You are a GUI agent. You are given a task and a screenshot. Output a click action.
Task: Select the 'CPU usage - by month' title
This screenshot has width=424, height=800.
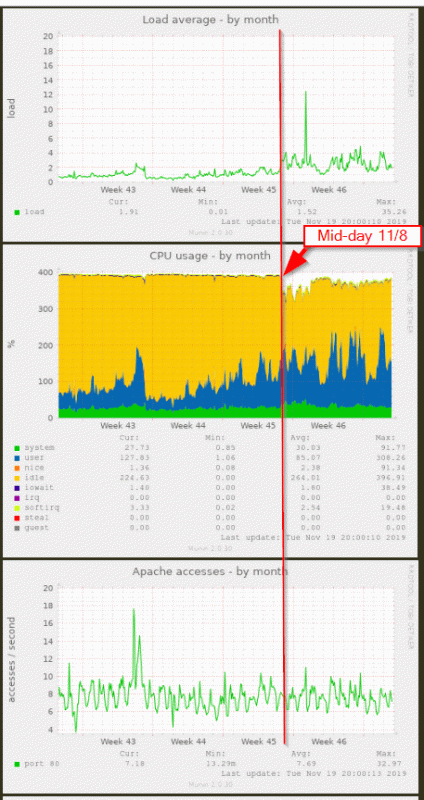tap(210, 255)
